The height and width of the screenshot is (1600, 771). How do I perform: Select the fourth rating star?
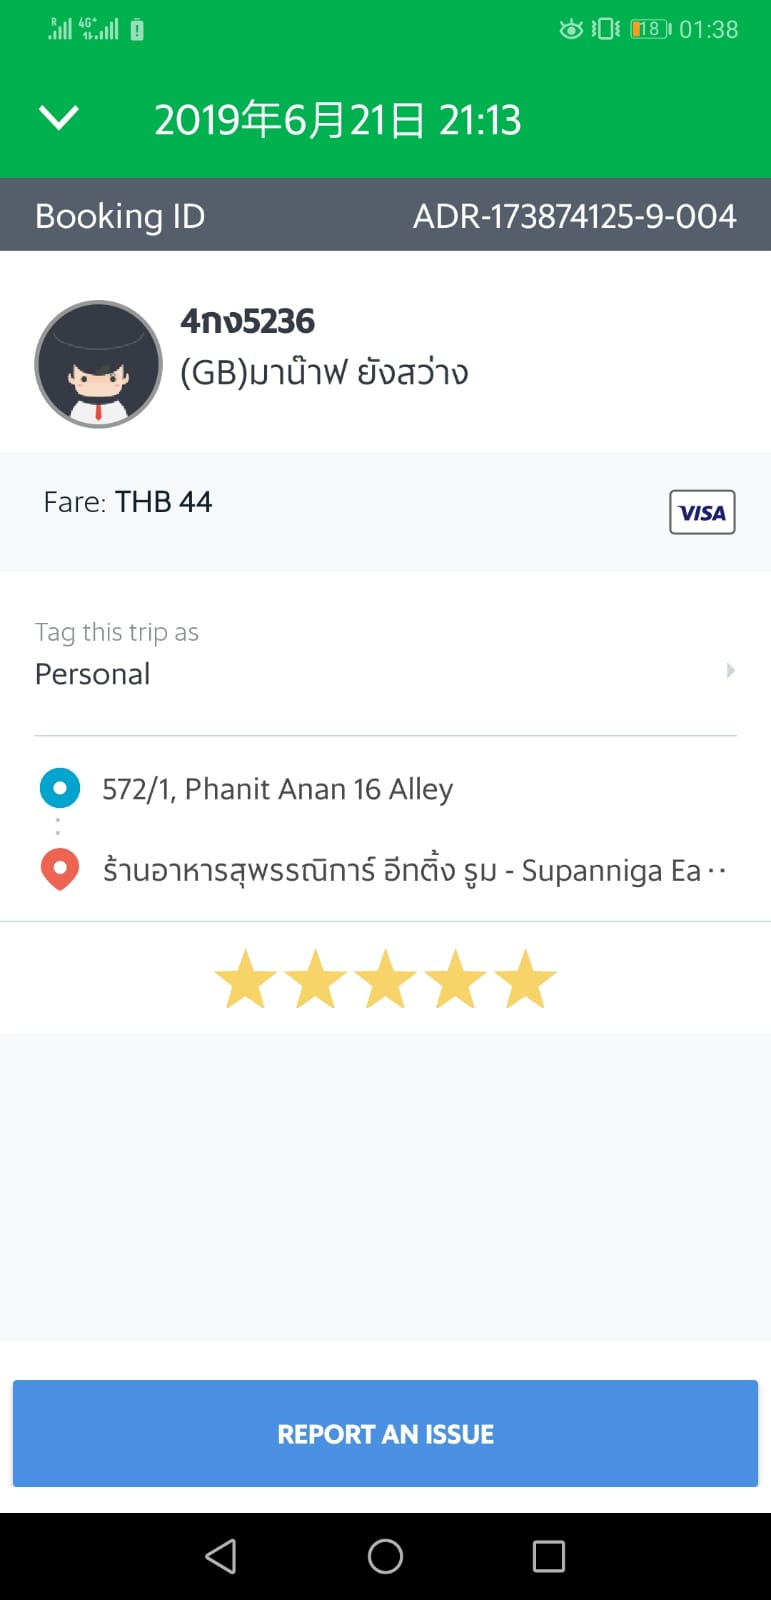coord(455,979)
